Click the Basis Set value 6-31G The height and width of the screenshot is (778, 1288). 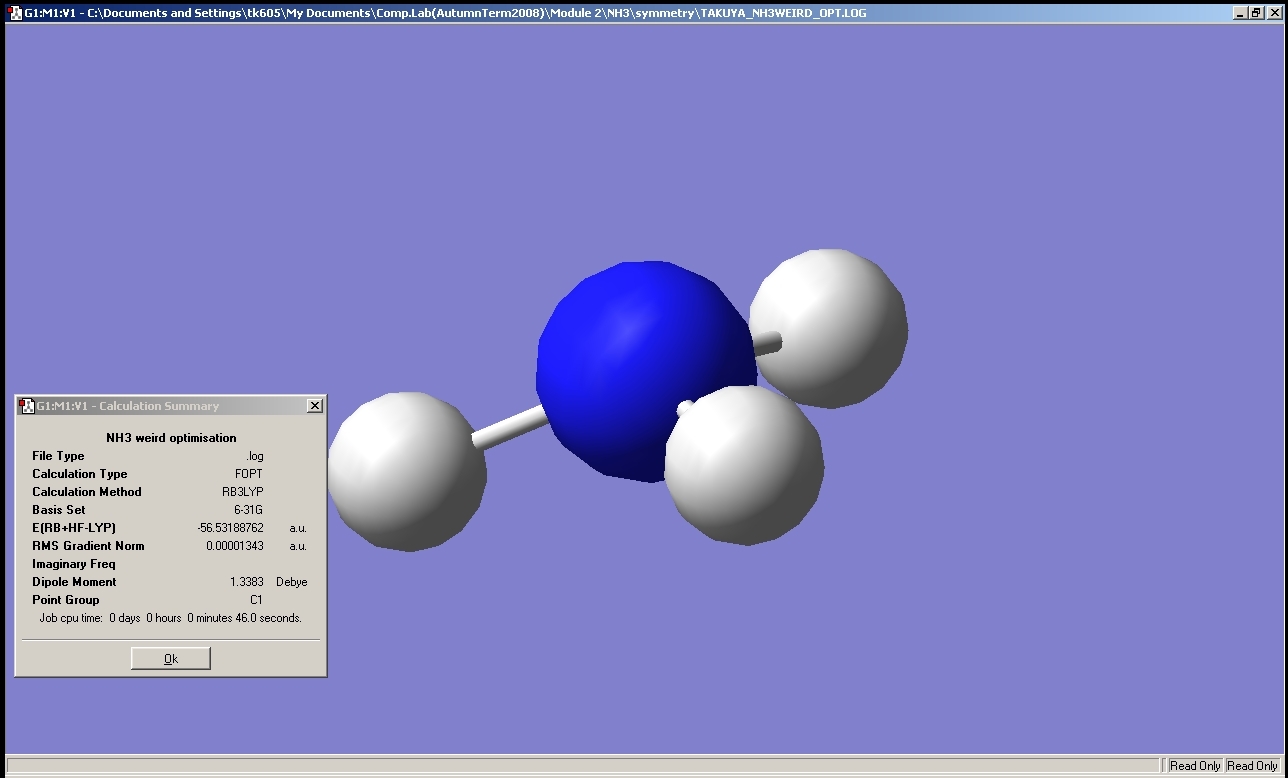248,510
